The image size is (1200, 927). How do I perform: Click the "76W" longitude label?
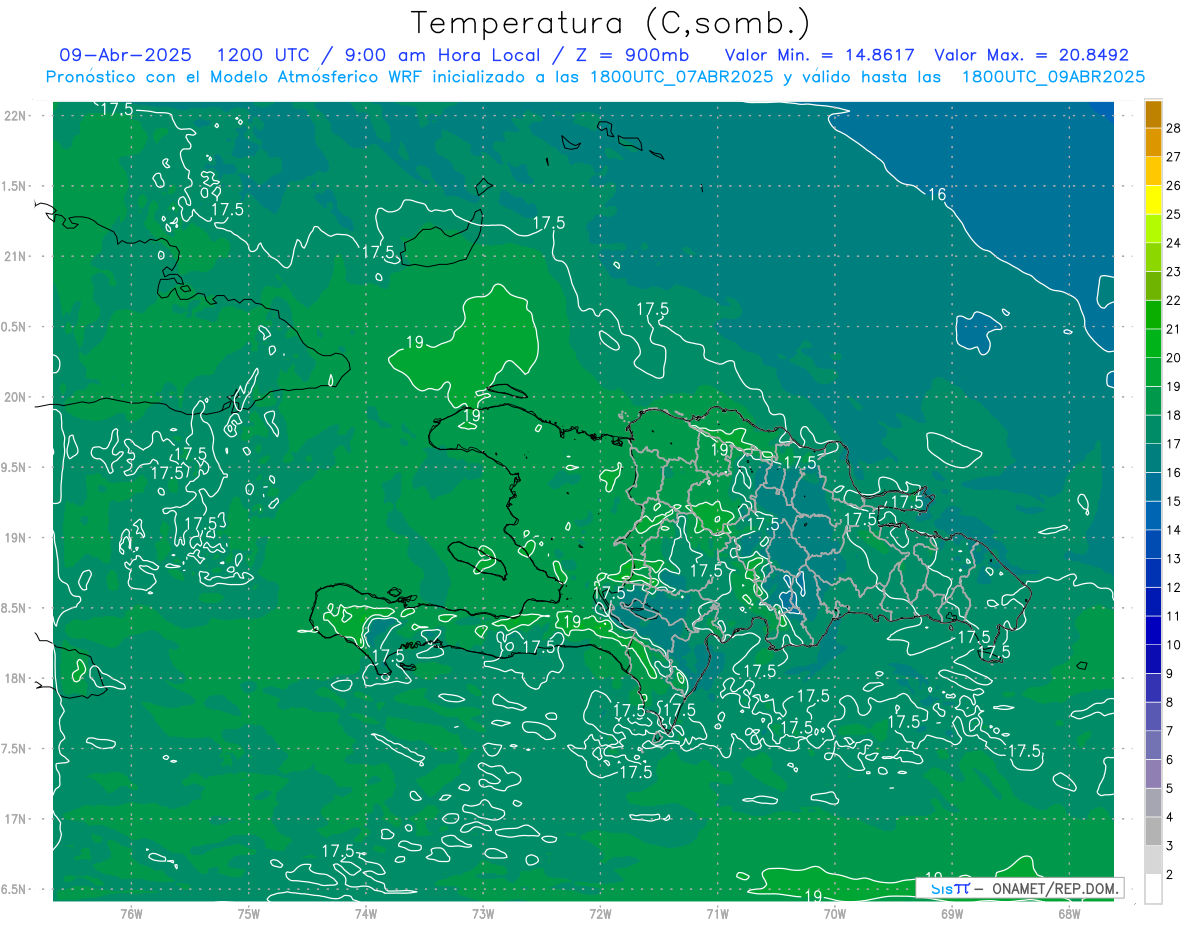[131, 913]
